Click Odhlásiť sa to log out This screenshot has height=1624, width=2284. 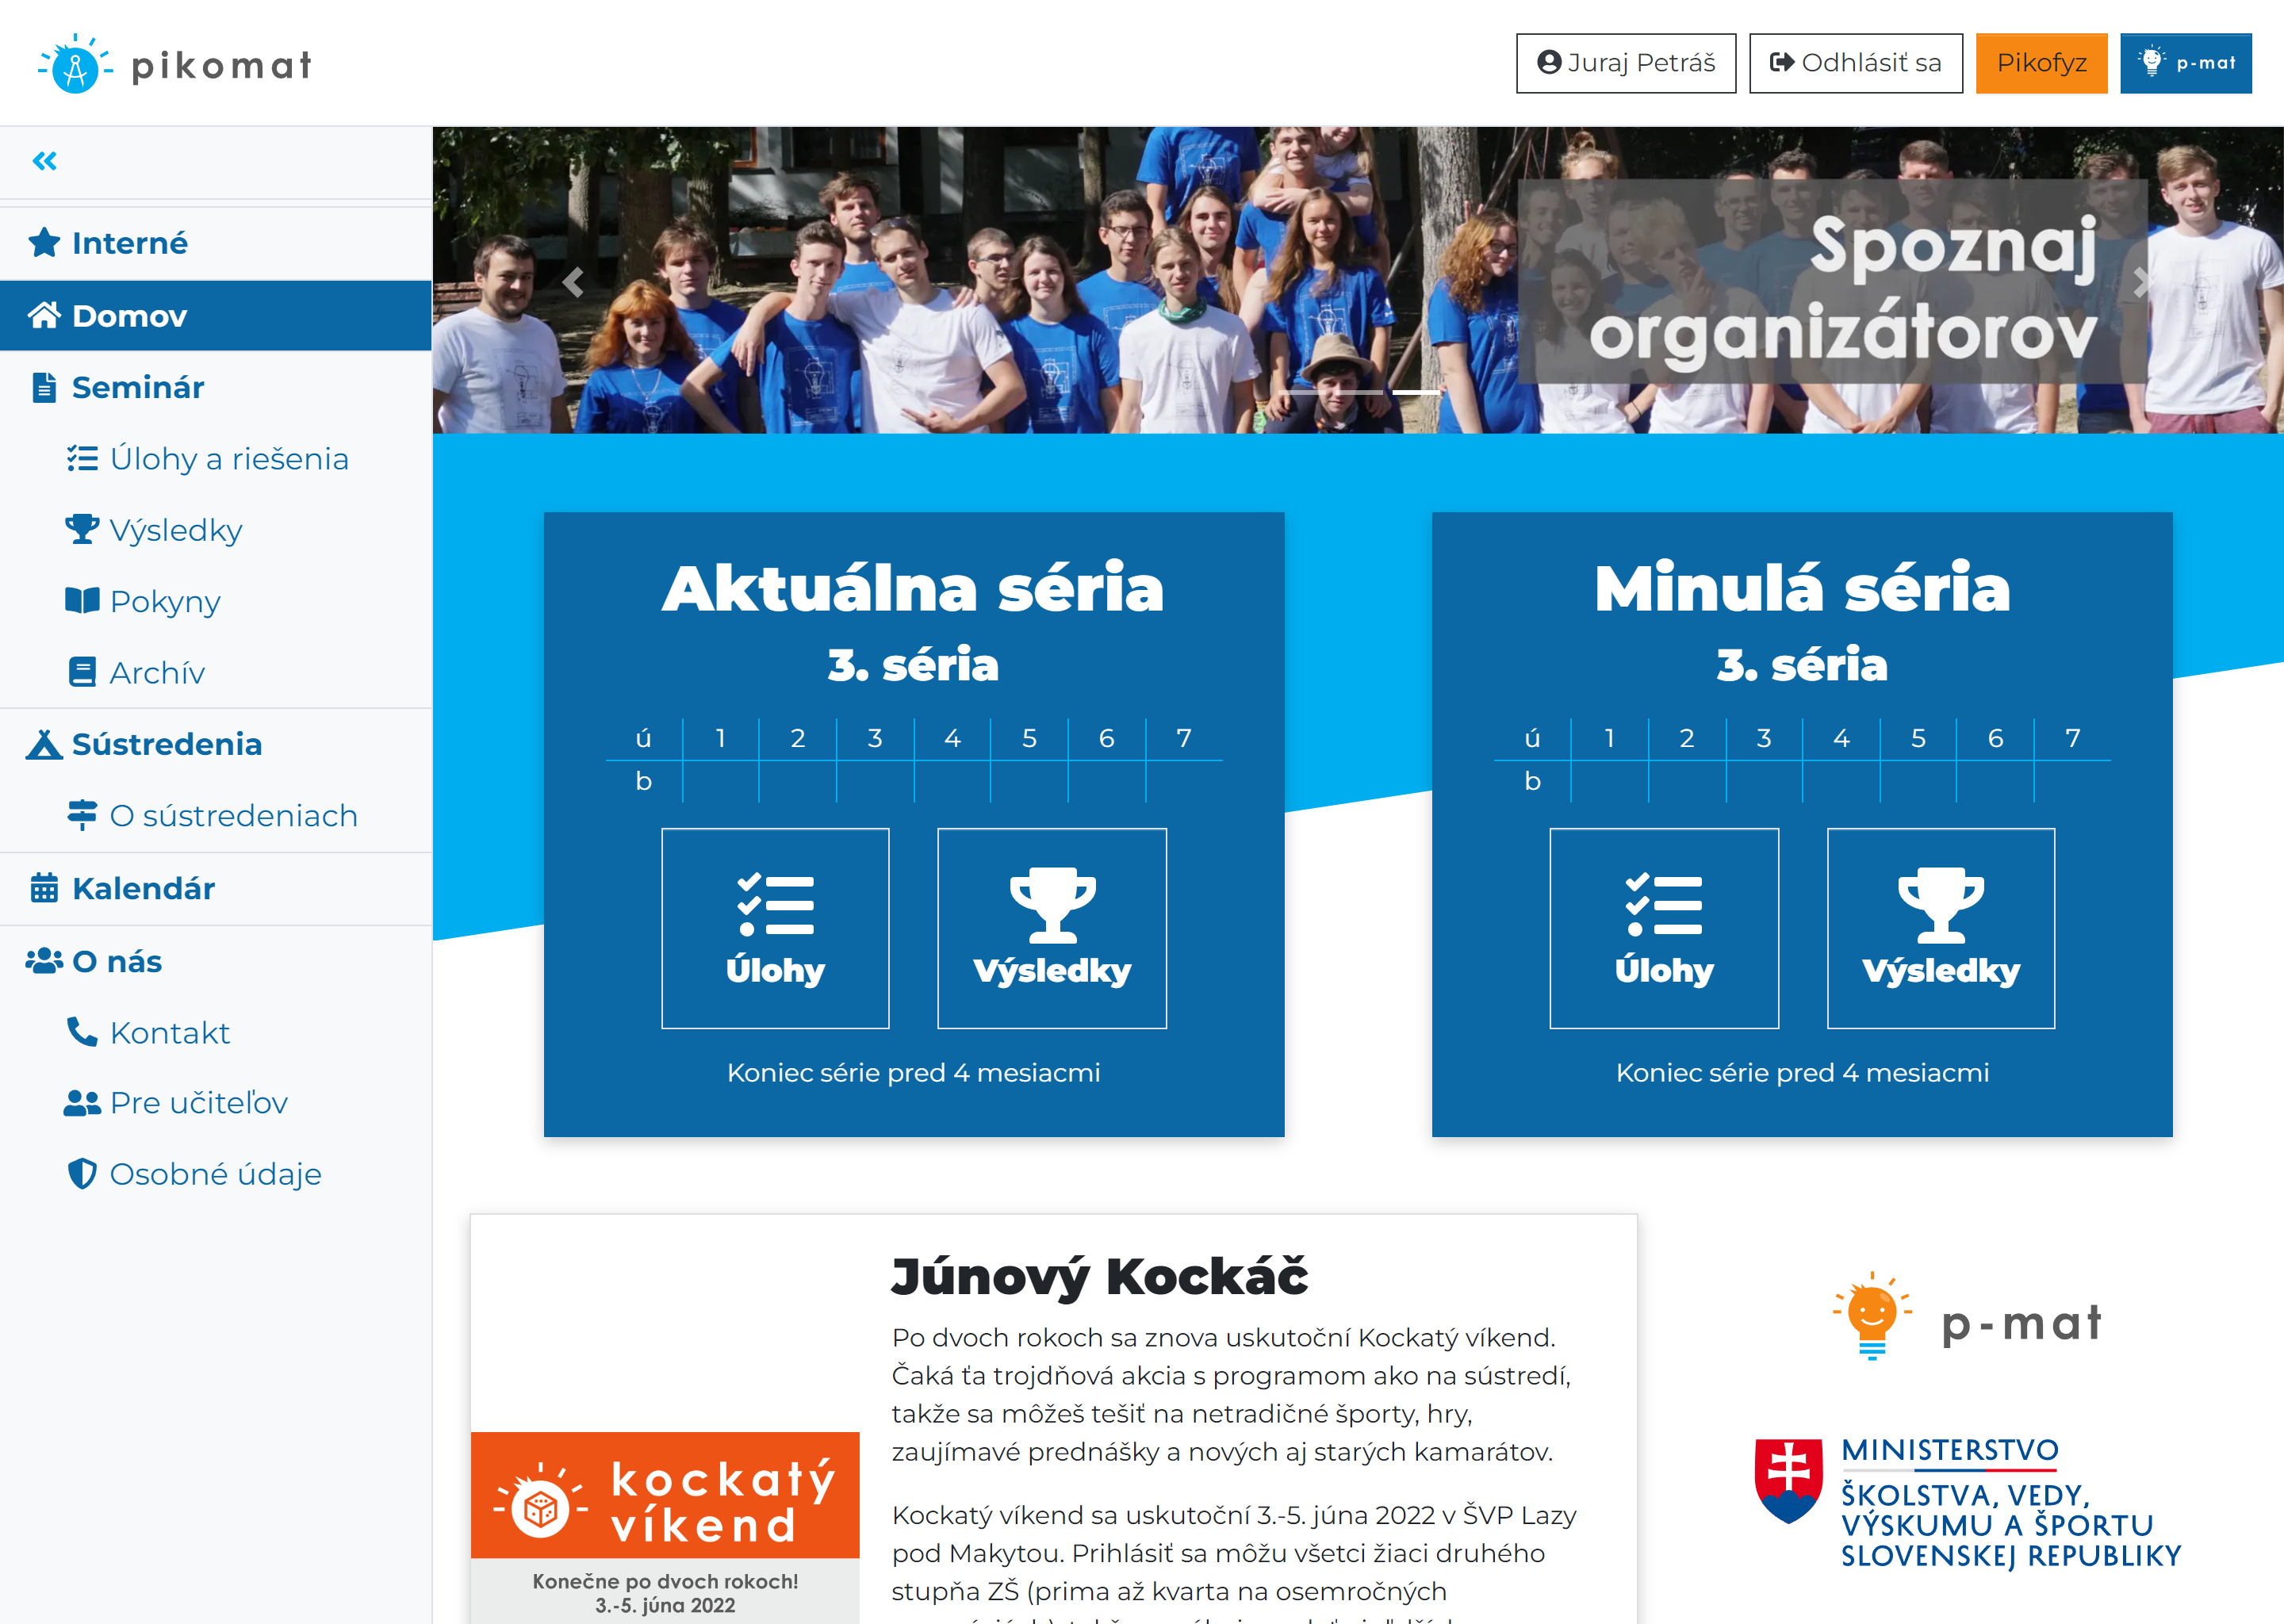[x=1855, y=62]
